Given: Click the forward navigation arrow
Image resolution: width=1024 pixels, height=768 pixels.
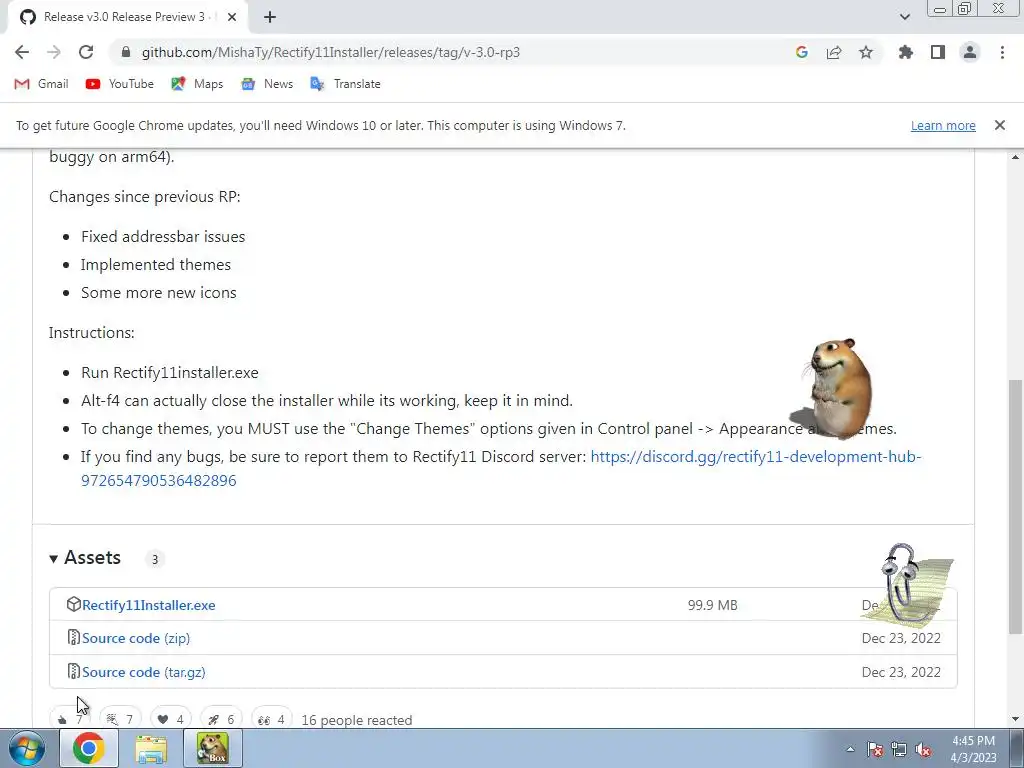Looking at the screenshot, I should (x=54, y=52).
